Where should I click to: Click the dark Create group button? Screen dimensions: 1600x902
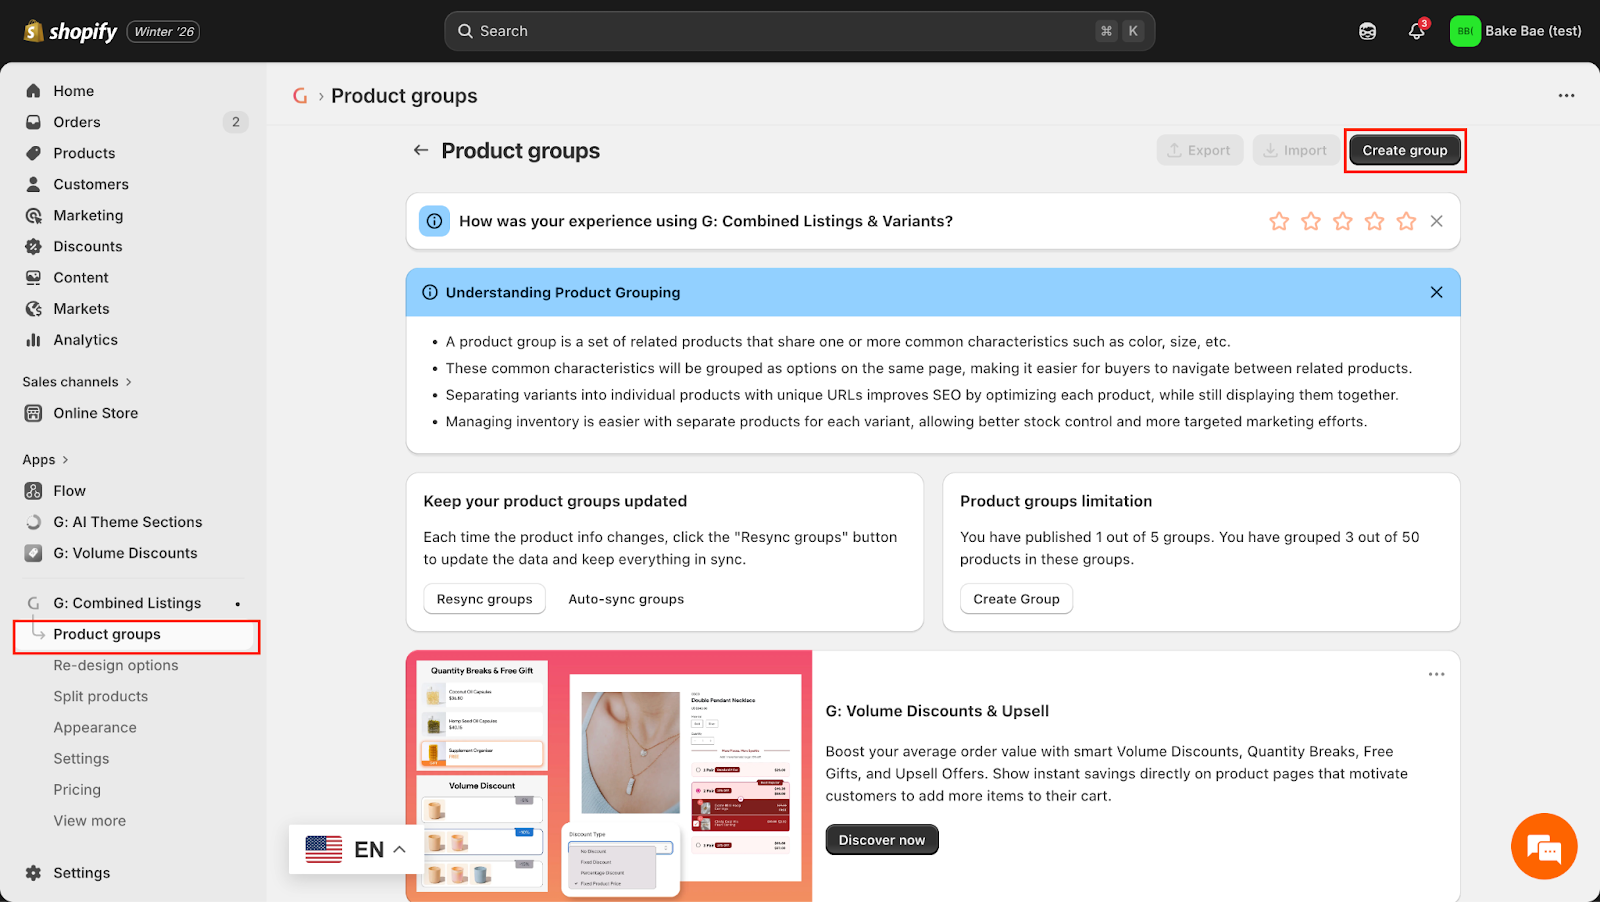coord(1404,150)
